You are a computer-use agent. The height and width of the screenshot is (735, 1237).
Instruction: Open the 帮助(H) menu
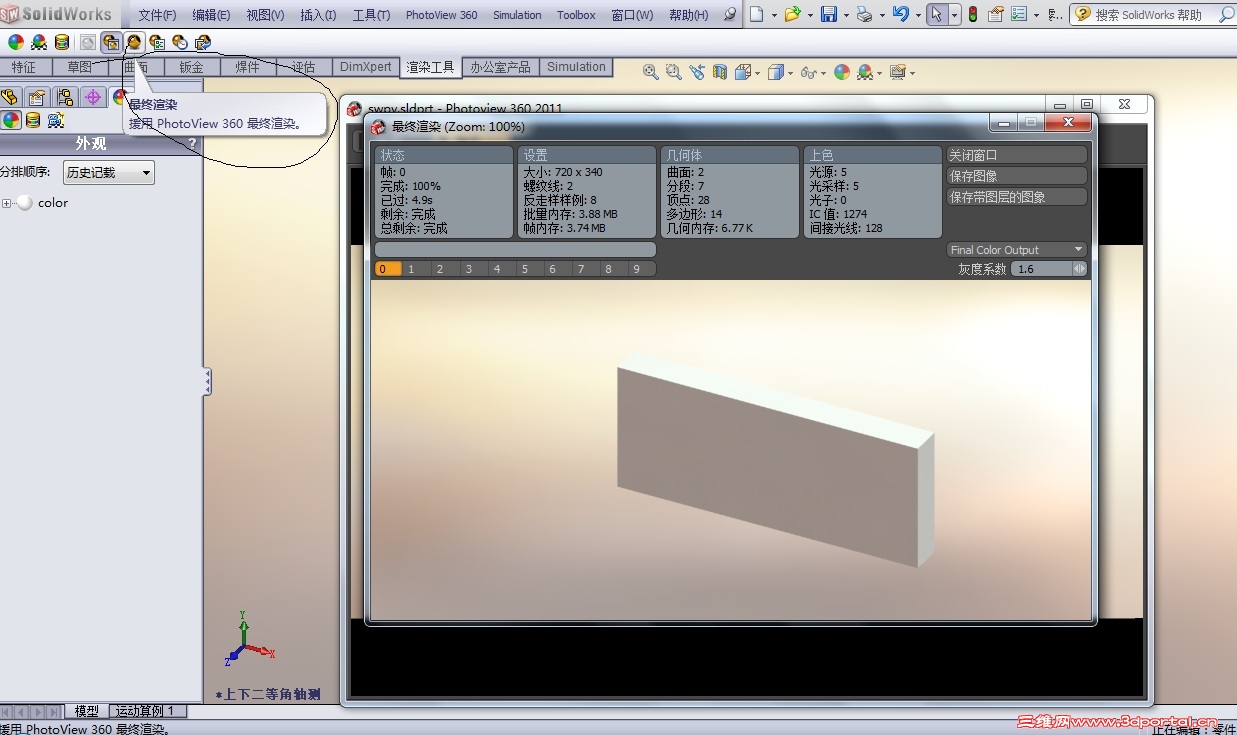pyautogui.click(x=689, y=15)
